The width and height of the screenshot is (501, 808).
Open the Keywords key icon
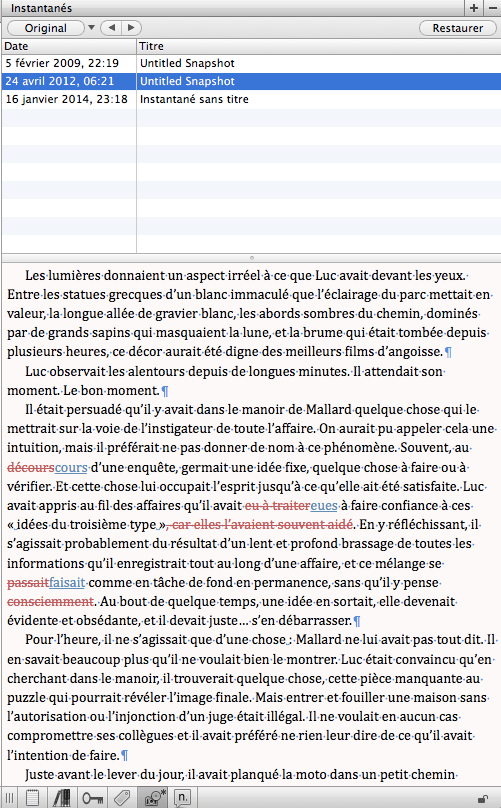pyautogui.click(x=92, y=798)
